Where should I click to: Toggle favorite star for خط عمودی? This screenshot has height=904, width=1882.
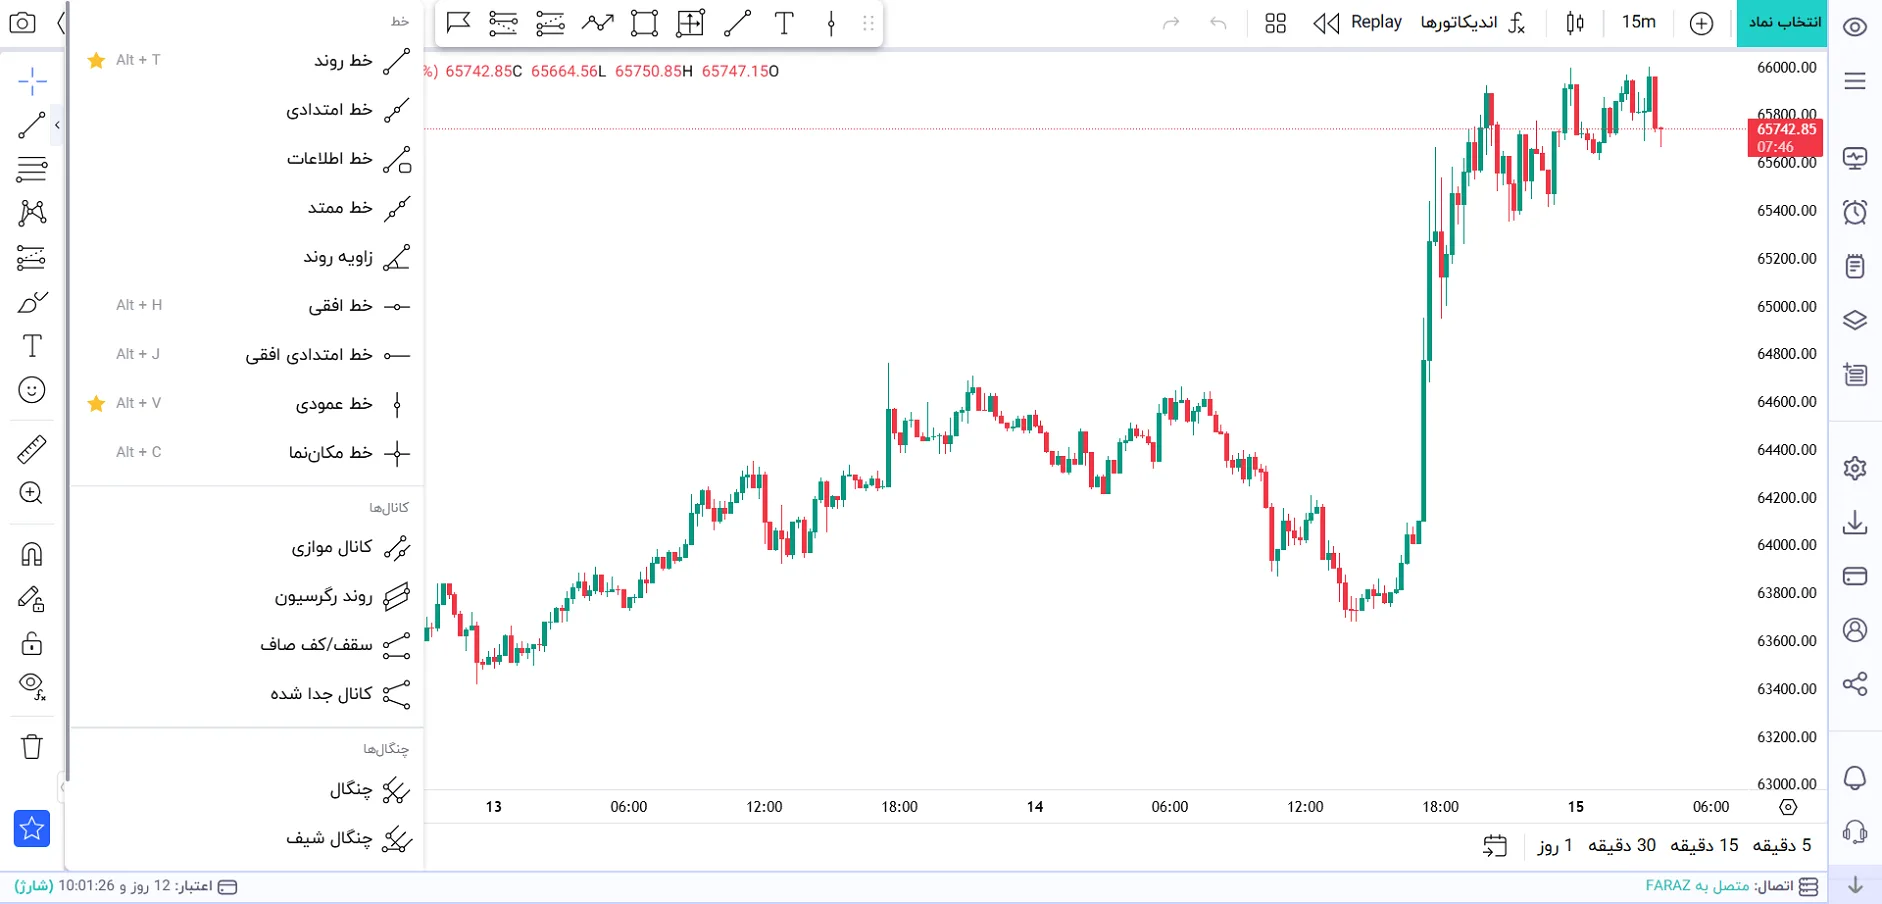[x=96, y=403]
